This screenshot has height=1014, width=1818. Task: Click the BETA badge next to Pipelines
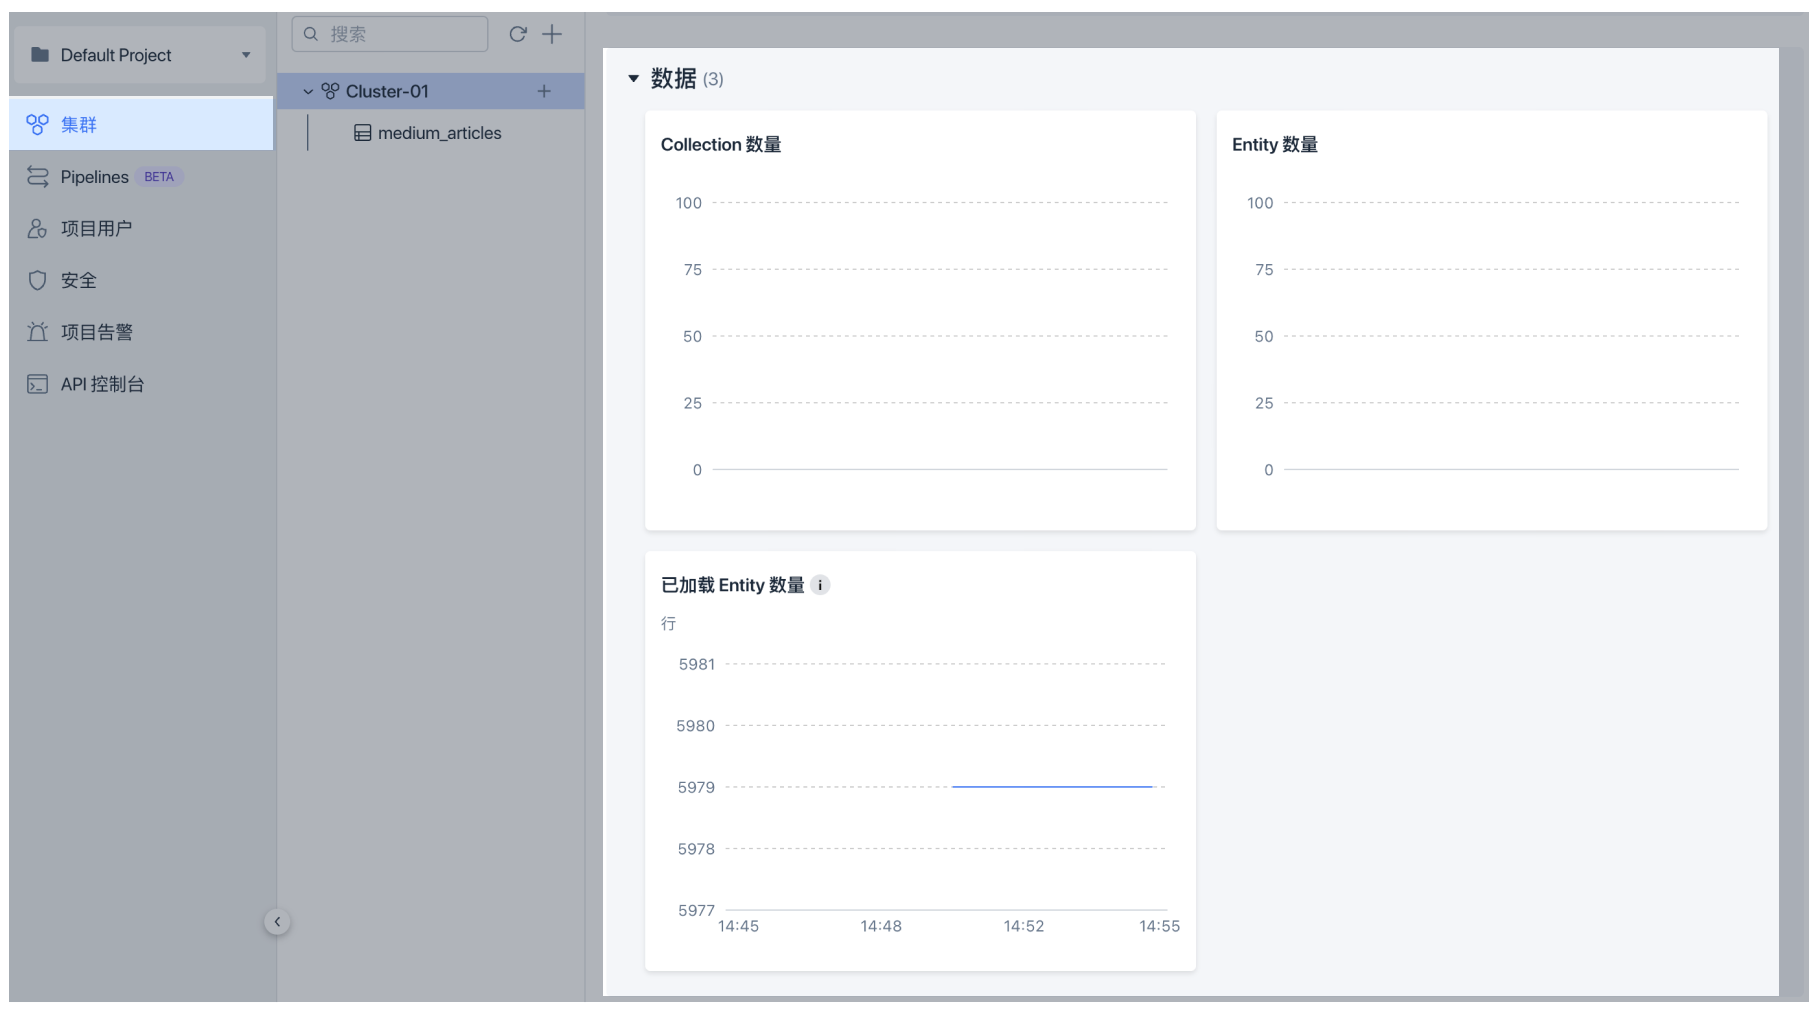pos(159,177)
